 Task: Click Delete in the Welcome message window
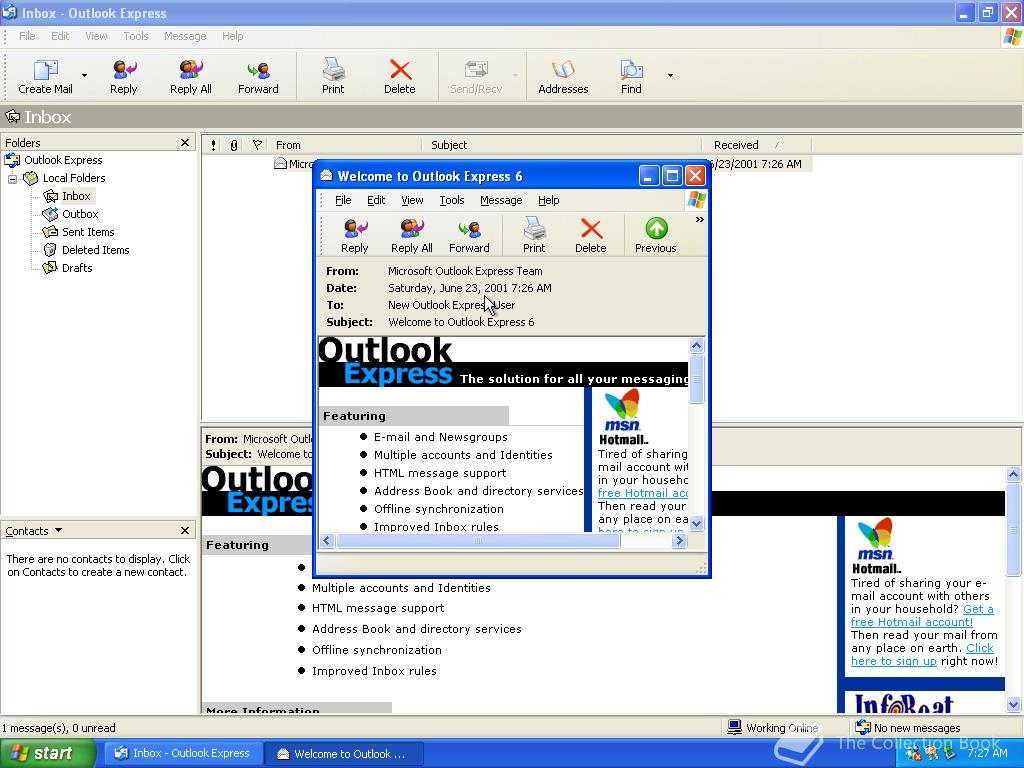[x=590, y=236]
